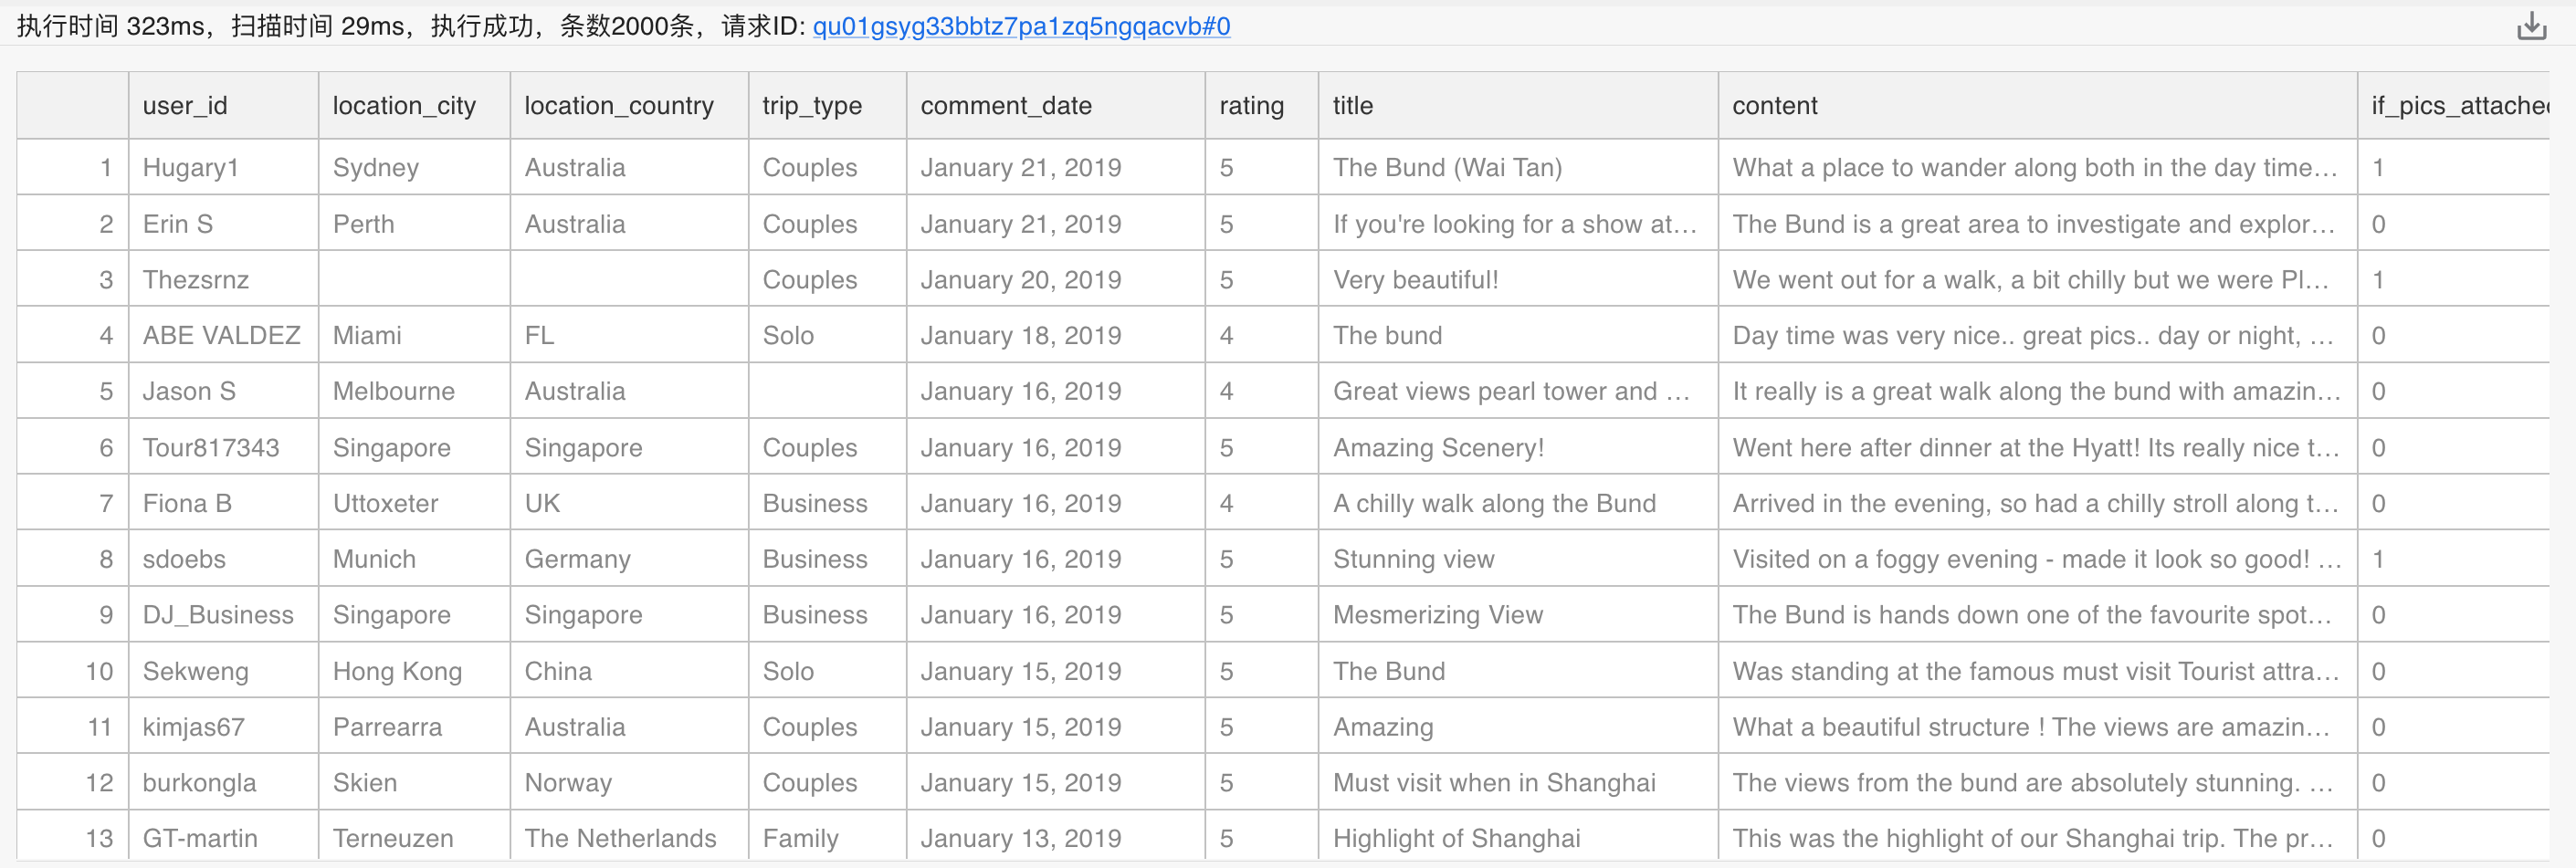Select the rating column header
The width and height of the screenshot is (2576, 868).
(1251, 106)
